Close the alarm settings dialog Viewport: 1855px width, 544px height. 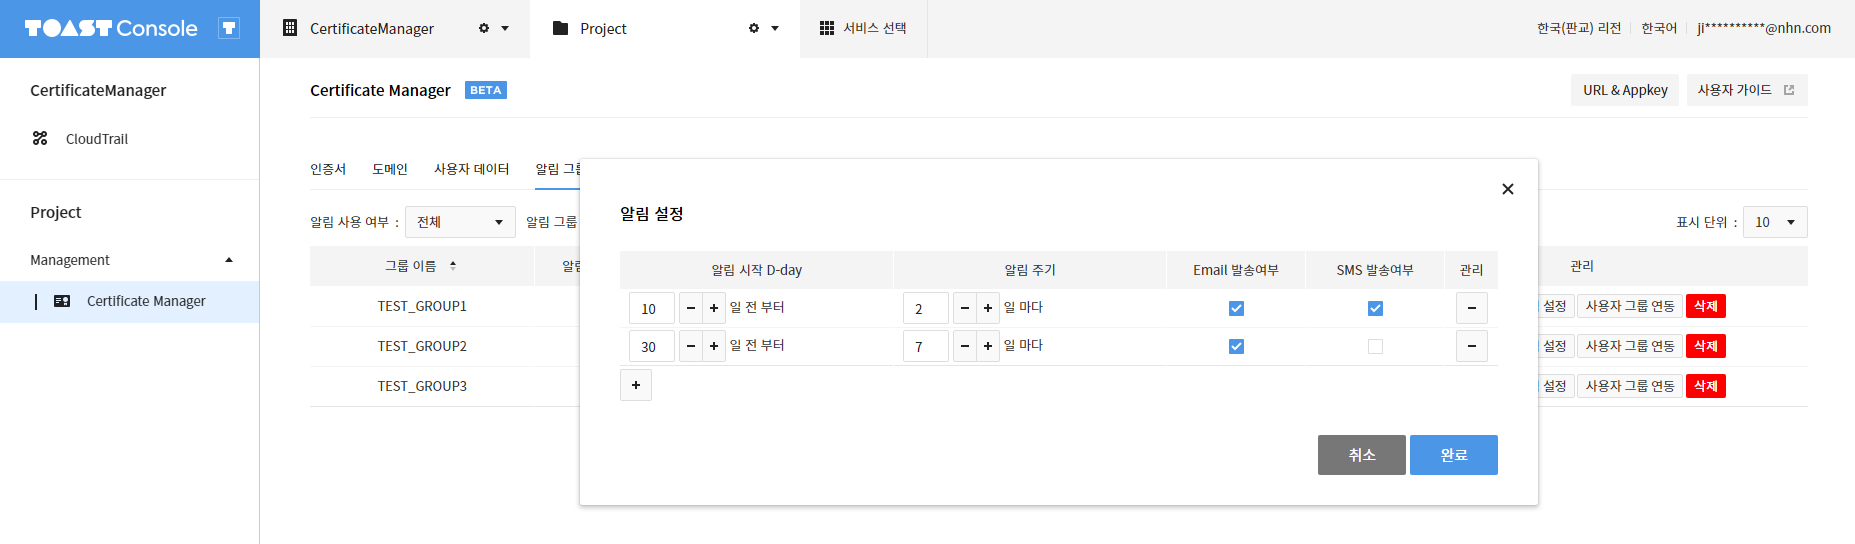click(x=1508, y=189)
